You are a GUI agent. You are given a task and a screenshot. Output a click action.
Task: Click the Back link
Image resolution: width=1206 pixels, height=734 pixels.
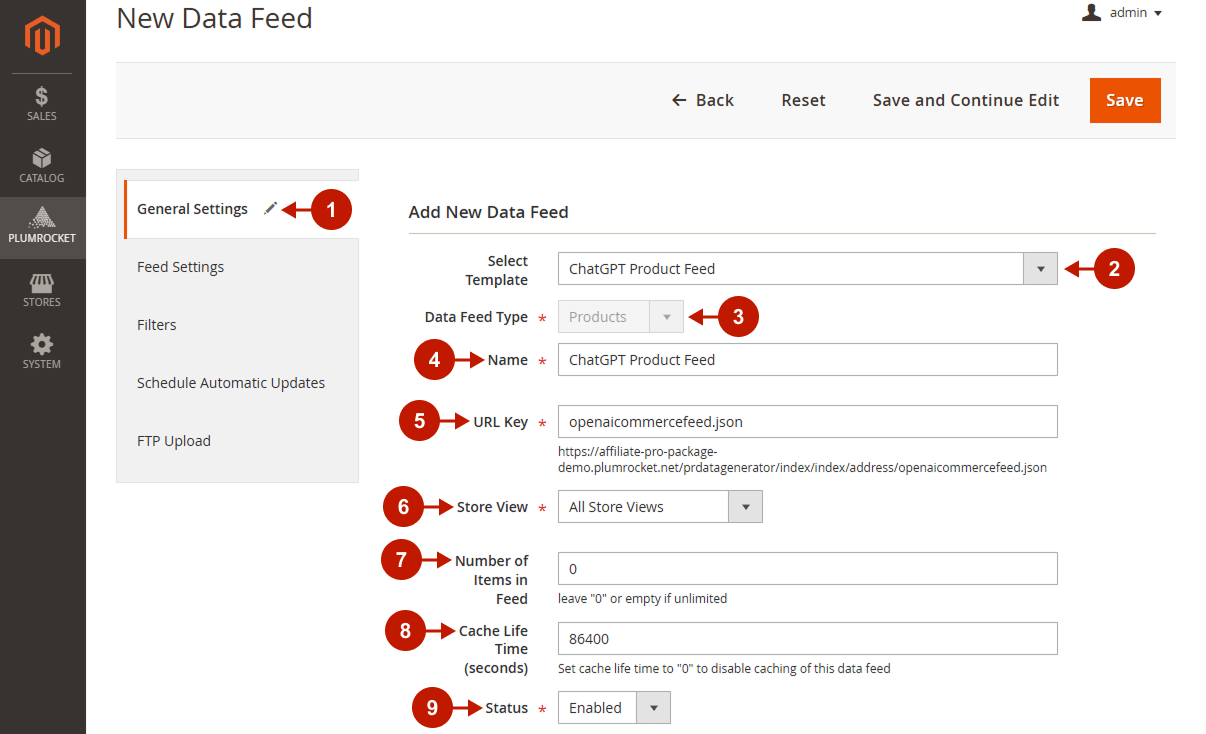pos(703,100)
